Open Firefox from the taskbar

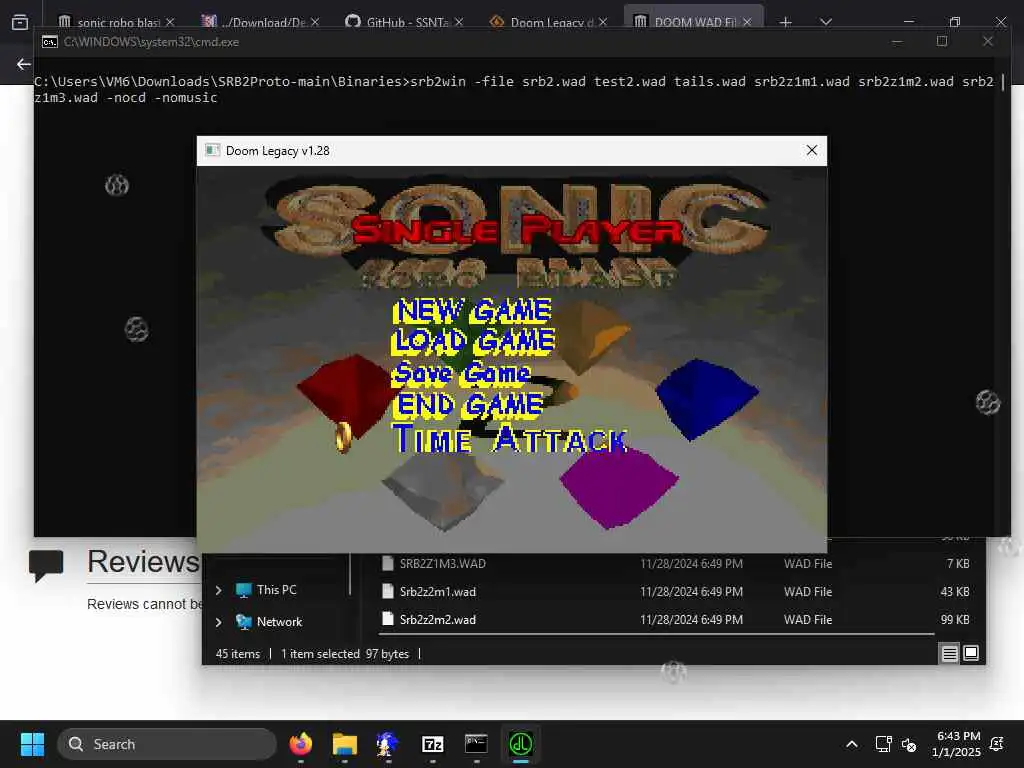coord(300,744)
